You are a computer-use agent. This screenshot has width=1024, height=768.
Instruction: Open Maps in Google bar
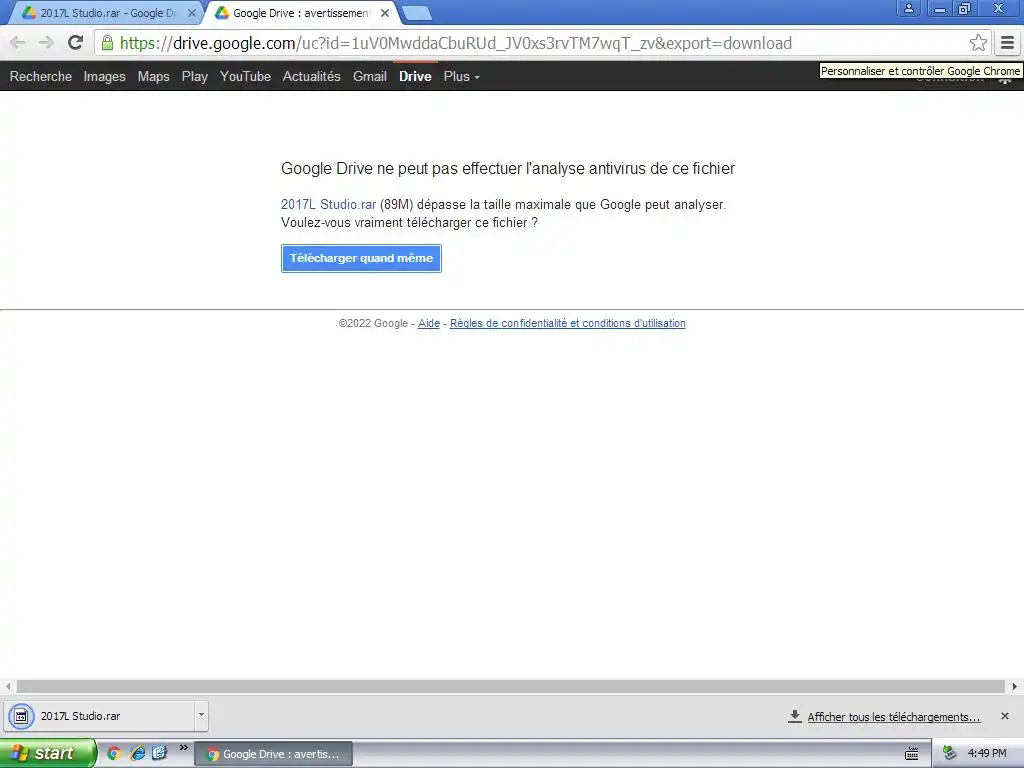pyautogui.click(x=153, y=76)
